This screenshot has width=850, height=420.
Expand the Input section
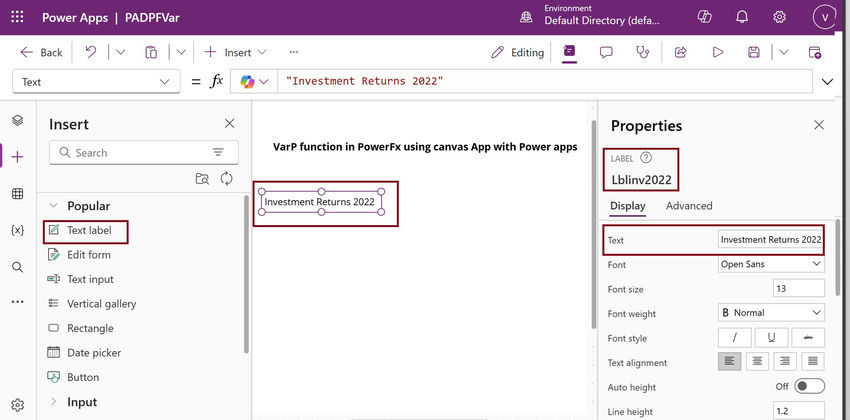click(53, 402)
